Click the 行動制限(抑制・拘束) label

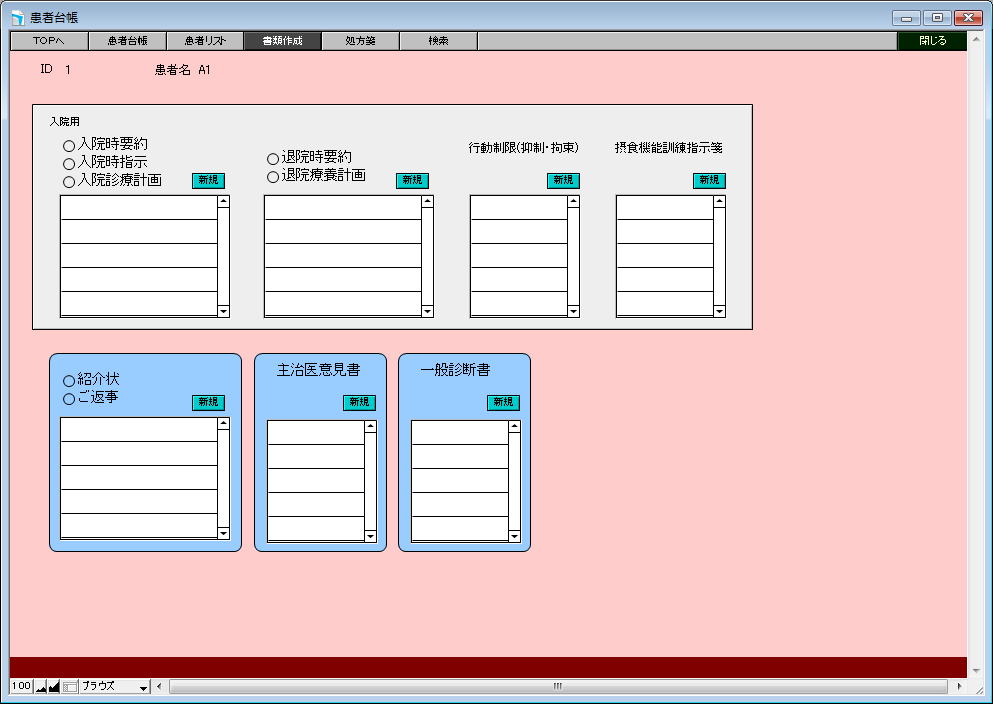[x=523, y=148]
